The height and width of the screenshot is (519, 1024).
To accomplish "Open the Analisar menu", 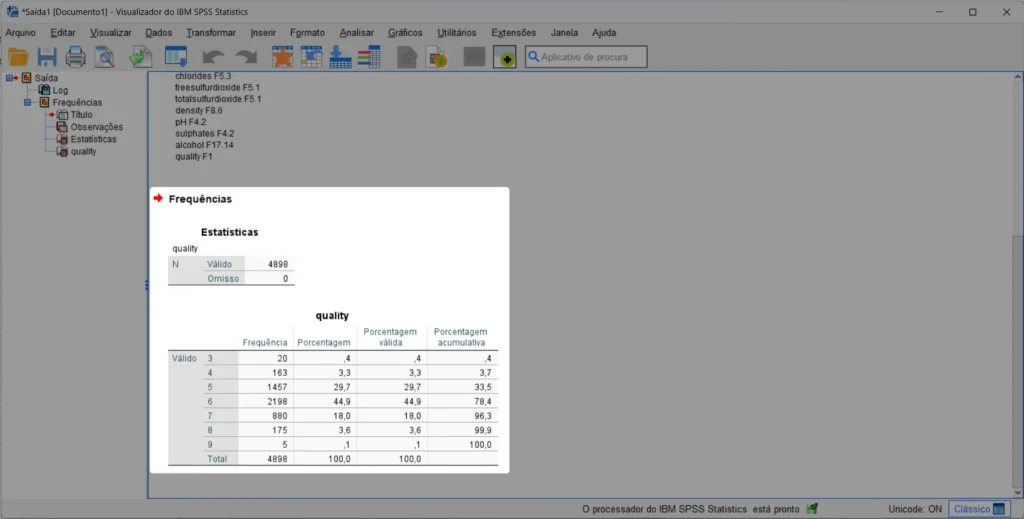I will coord(356,33).
